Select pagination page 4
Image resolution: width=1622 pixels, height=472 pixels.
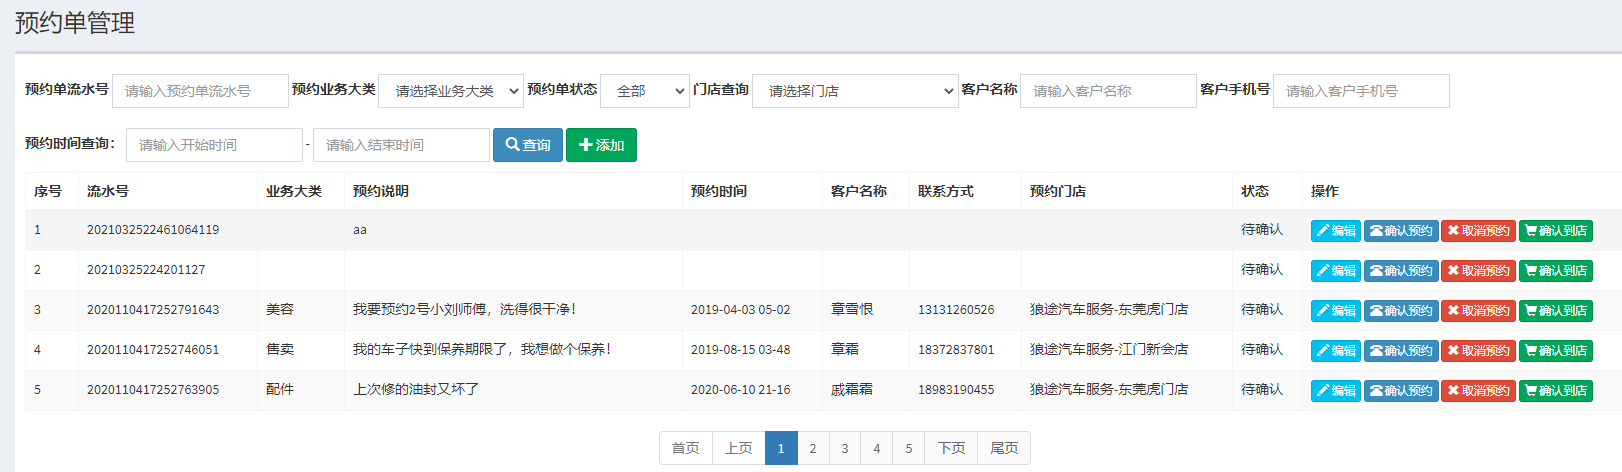click(877, 448)
